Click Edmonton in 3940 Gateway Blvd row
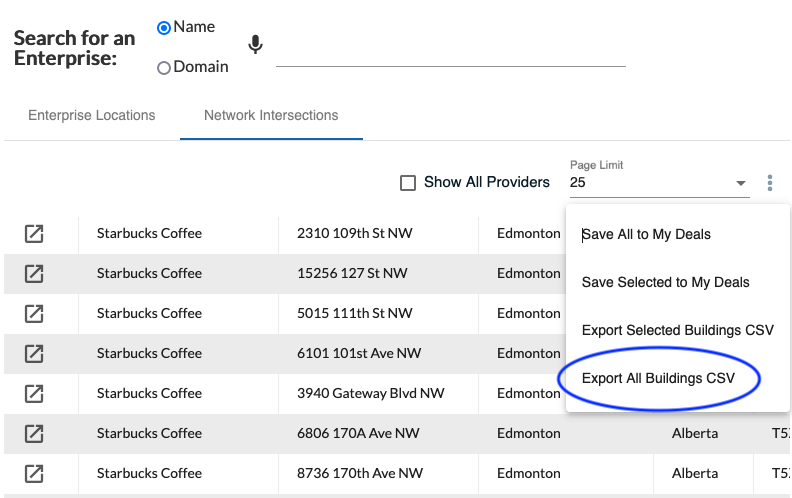The width and height of the screenshot is (792, 498). coord(529,393)
